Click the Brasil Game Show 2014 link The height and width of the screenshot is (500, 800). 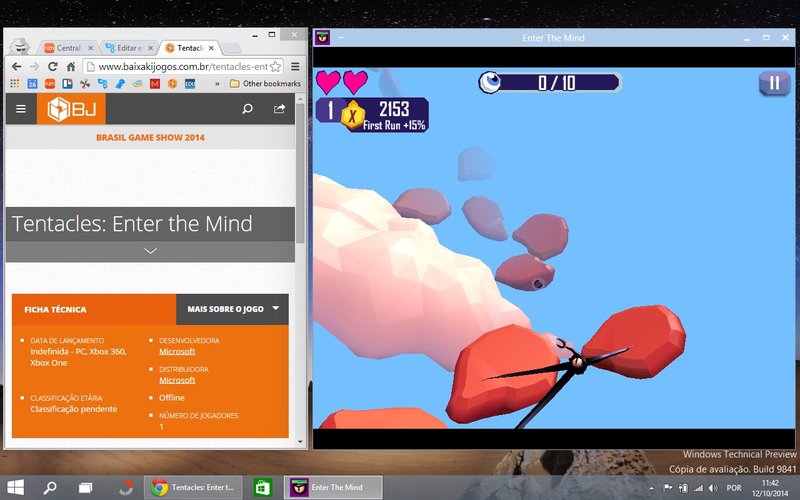151,137
